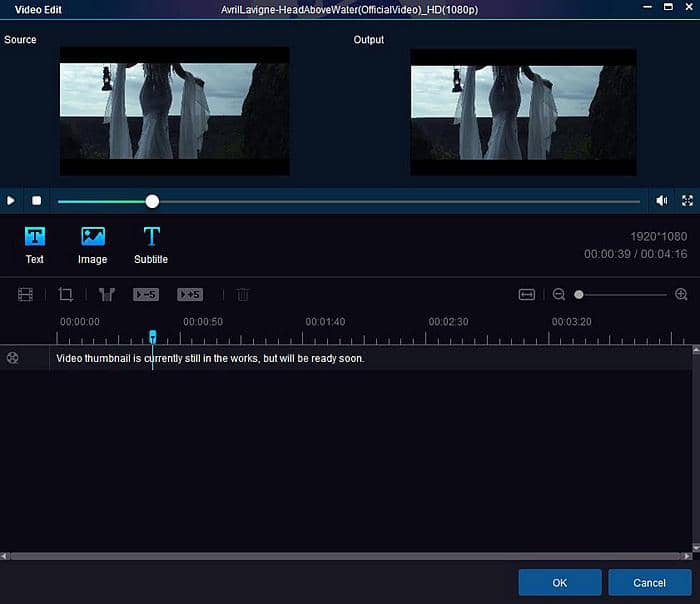Click the Cancel button
The image size is (700, 604).
[x=649, y=582]
